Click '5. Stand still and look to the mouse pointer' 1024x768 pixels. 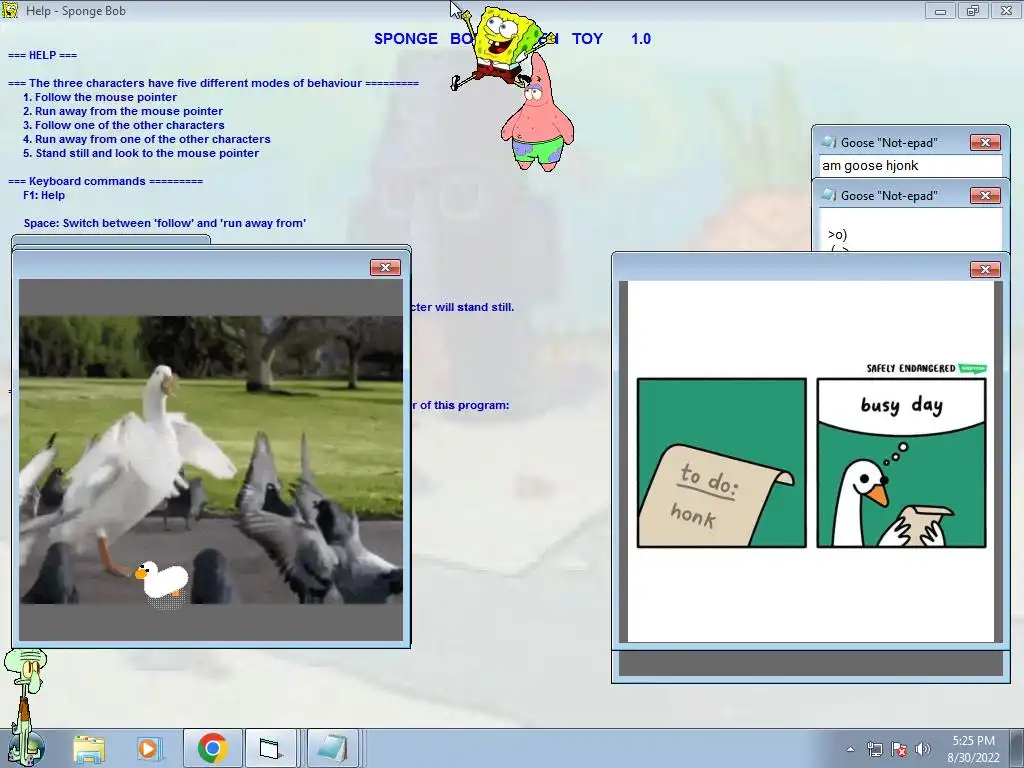[x=141, y=153]
